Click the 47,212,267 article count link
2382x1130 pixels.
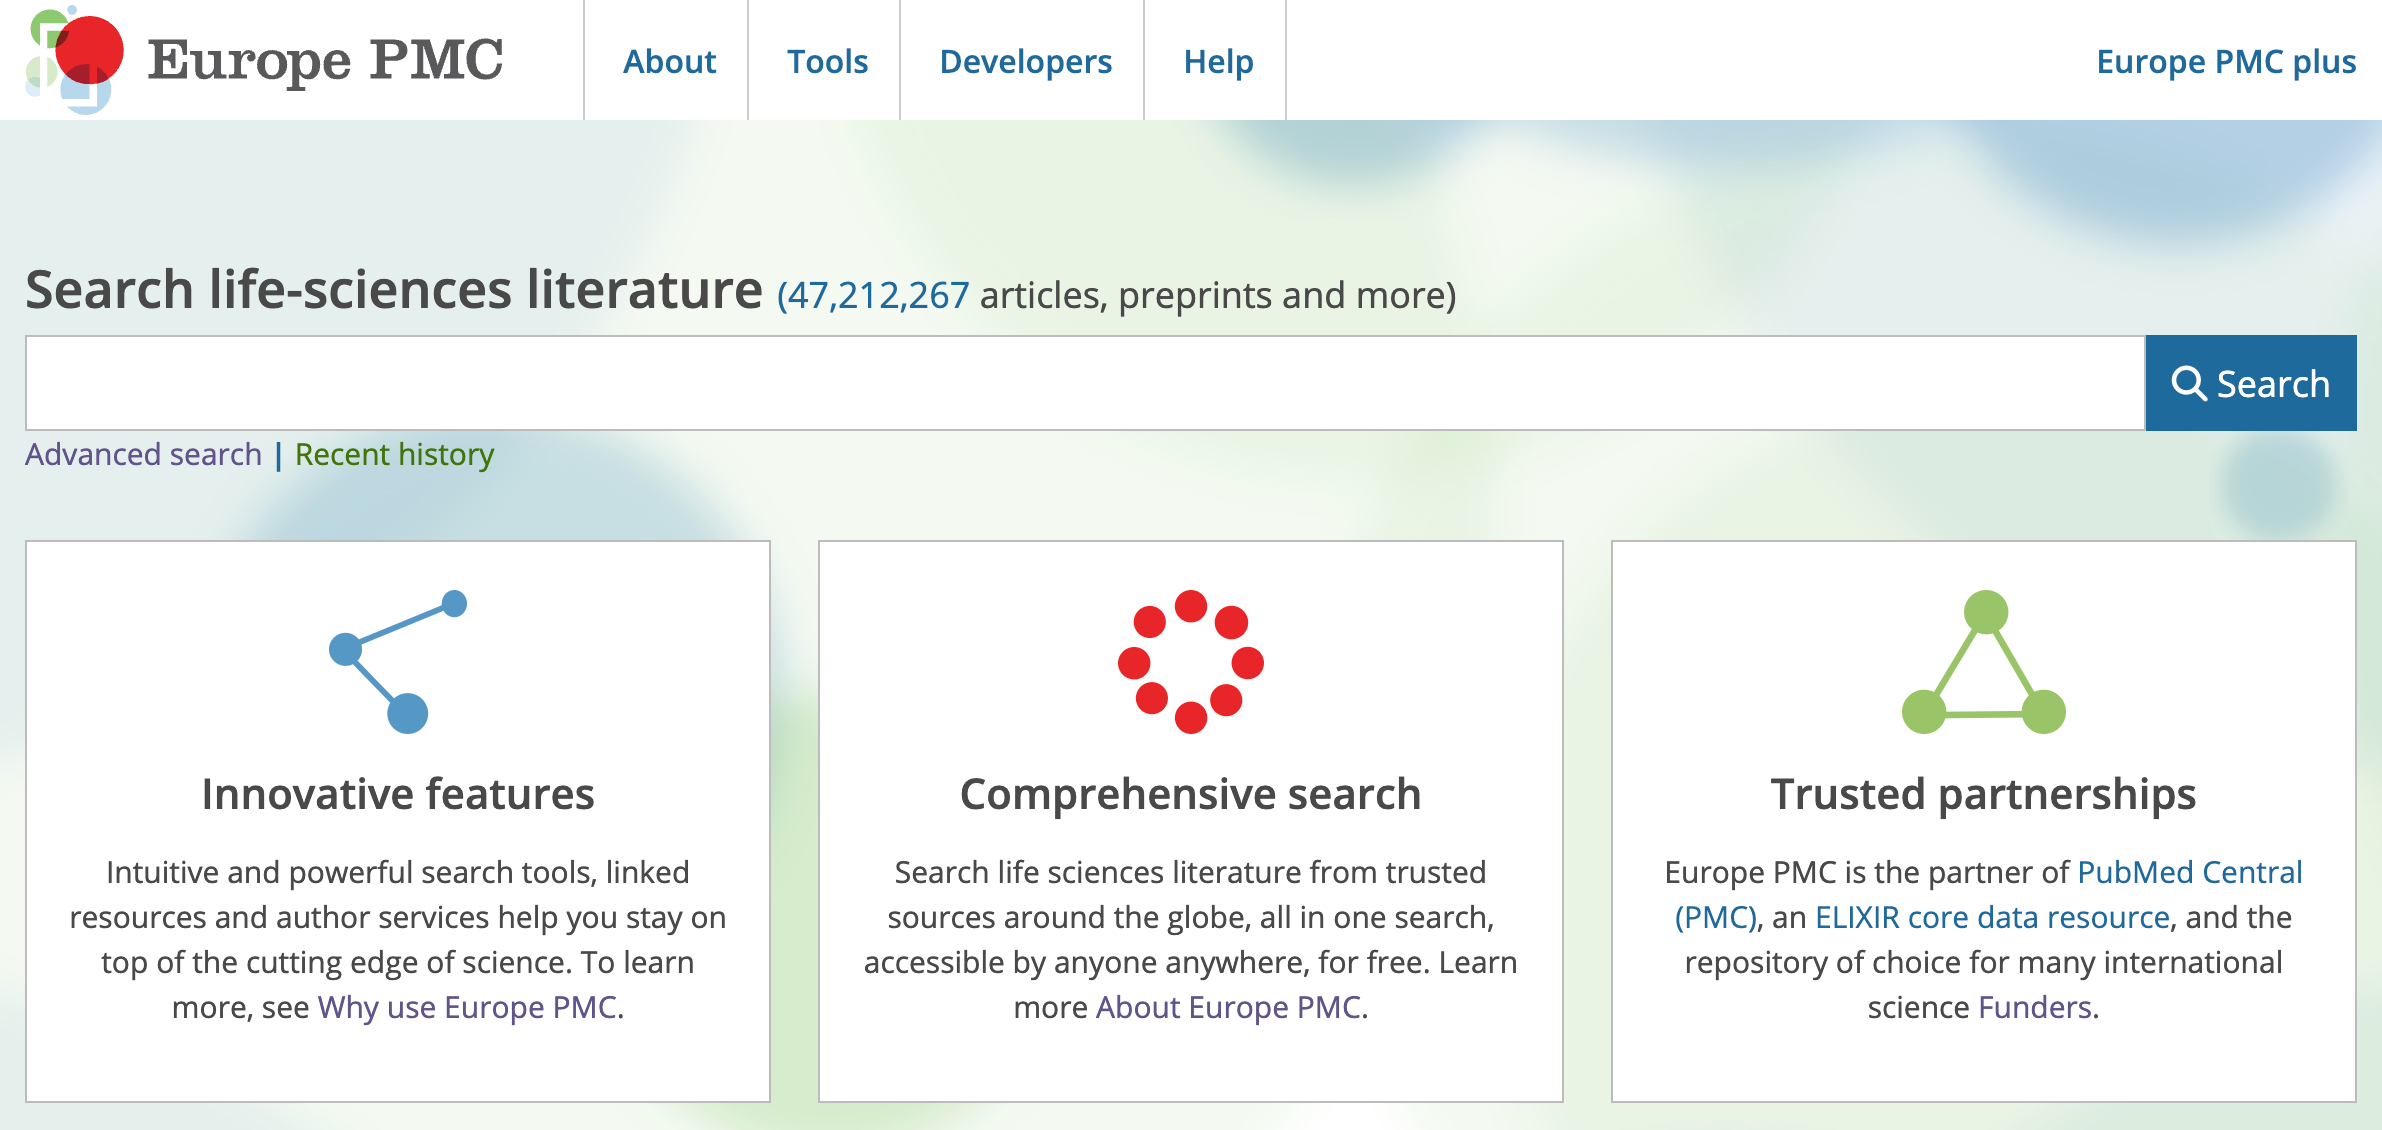873,296
